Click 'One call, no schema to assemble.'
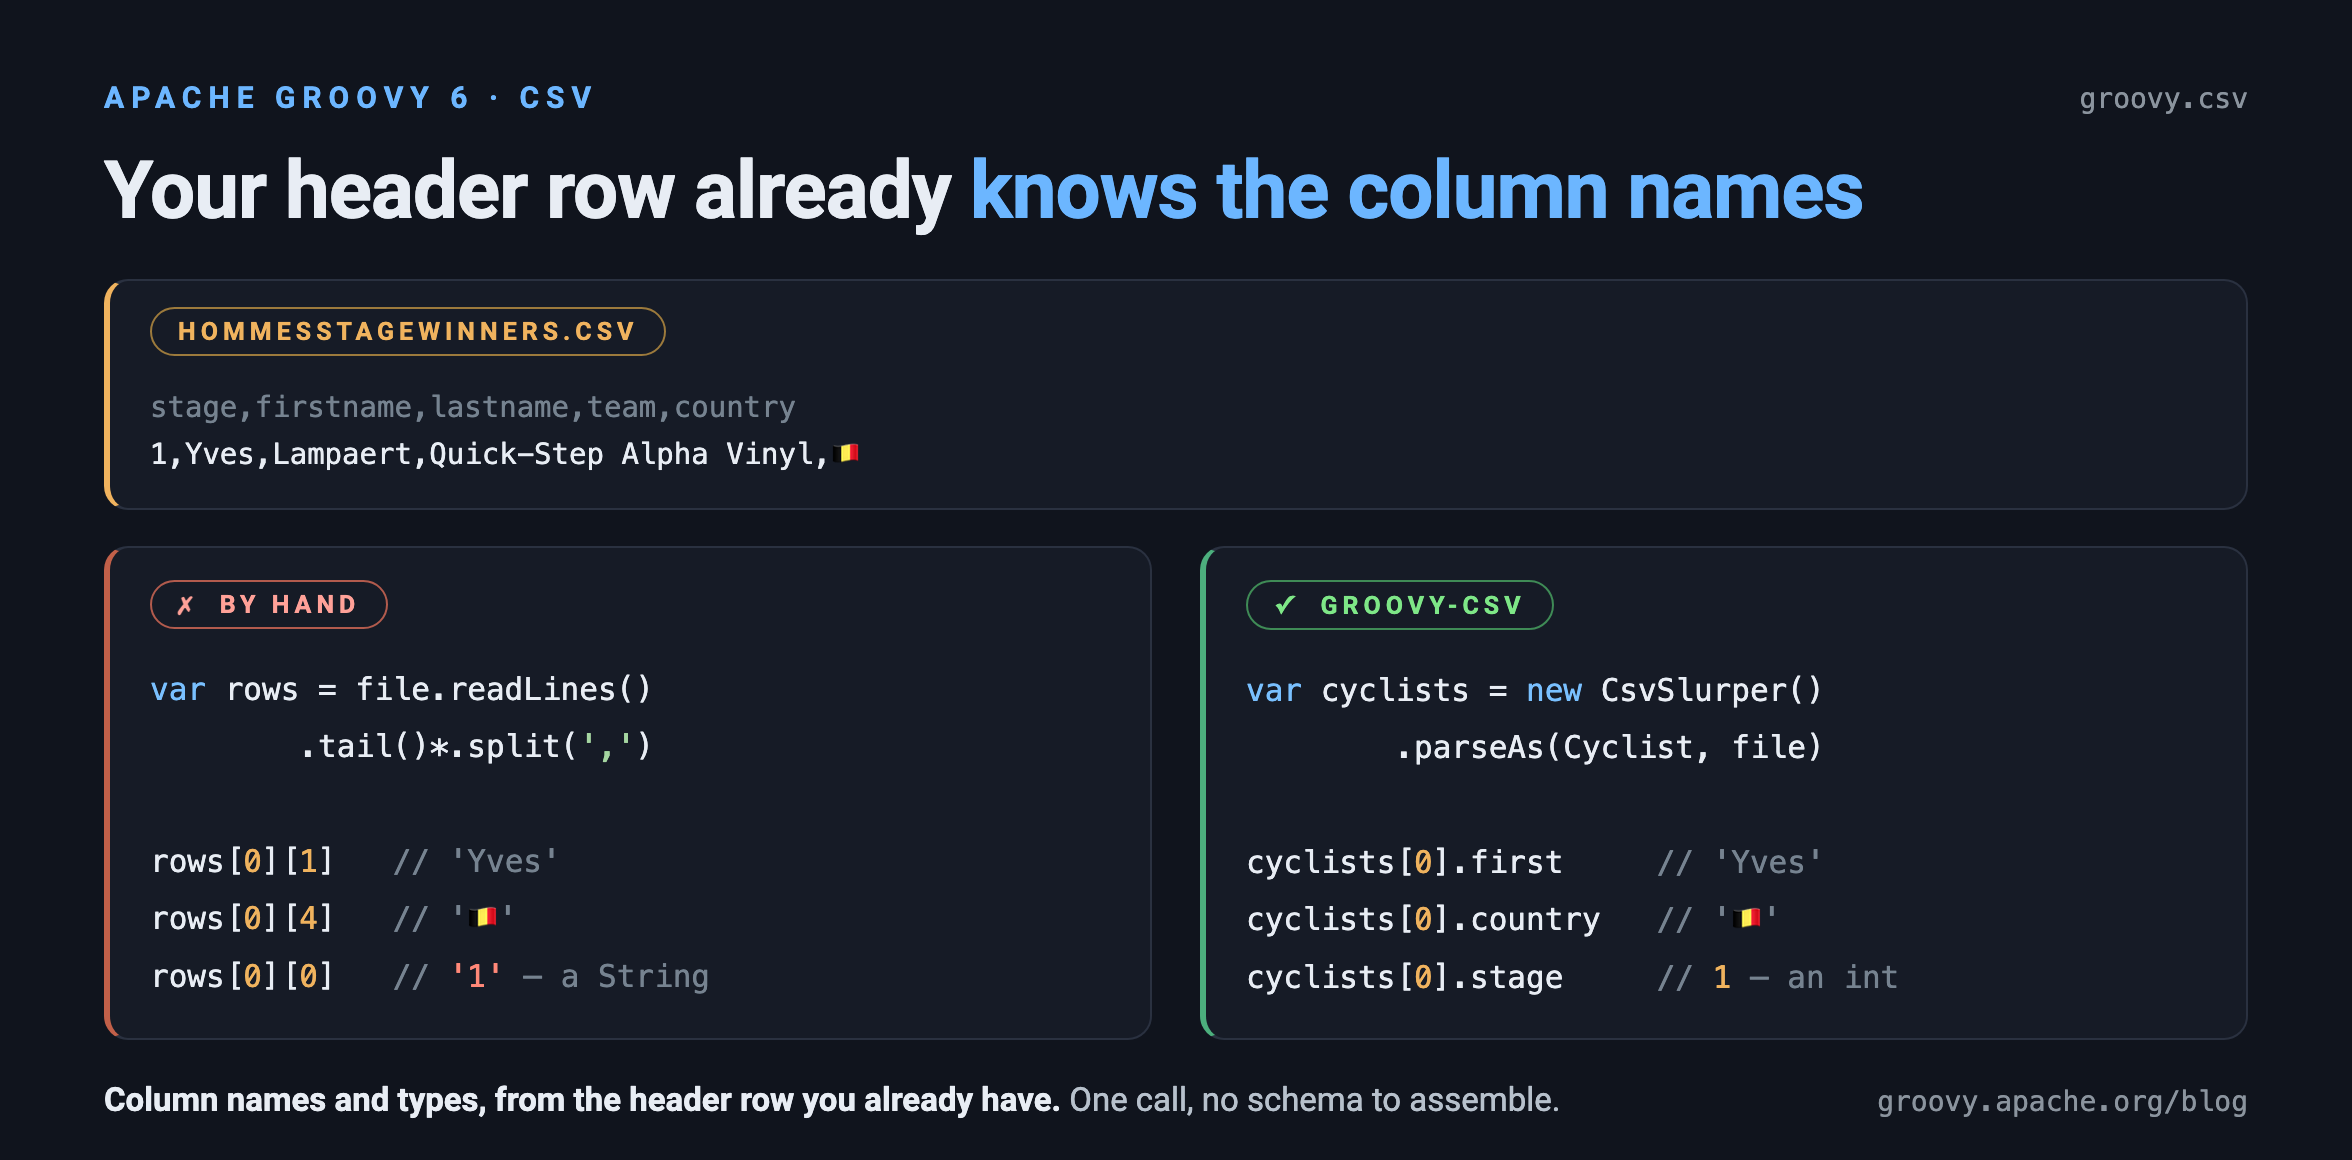This screenshot has height=1160, width=2352. pos(1314,1100)
